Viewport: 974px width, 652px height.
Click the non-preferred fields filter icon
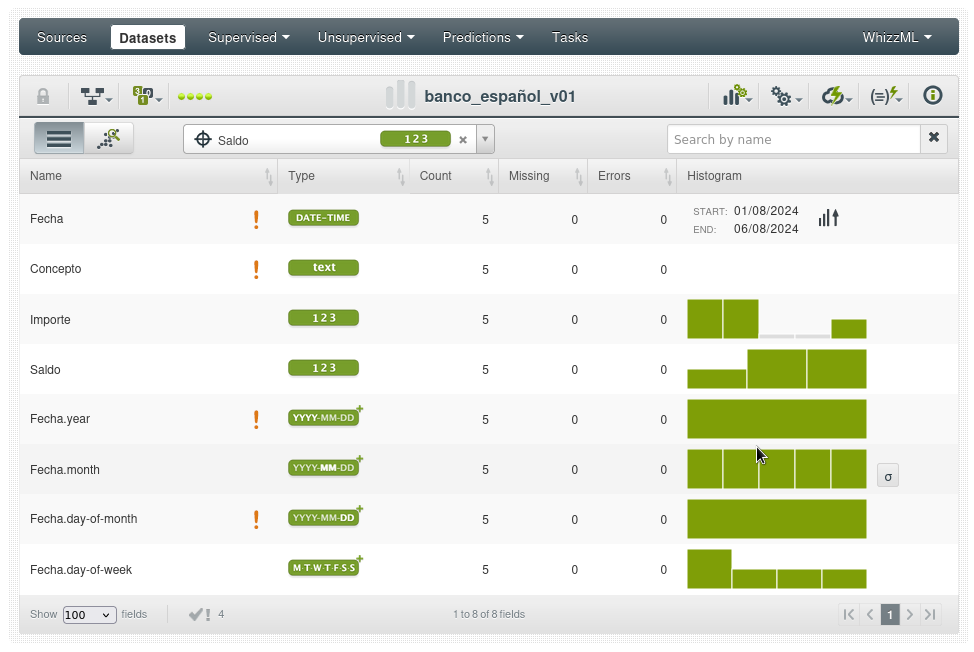201,614
